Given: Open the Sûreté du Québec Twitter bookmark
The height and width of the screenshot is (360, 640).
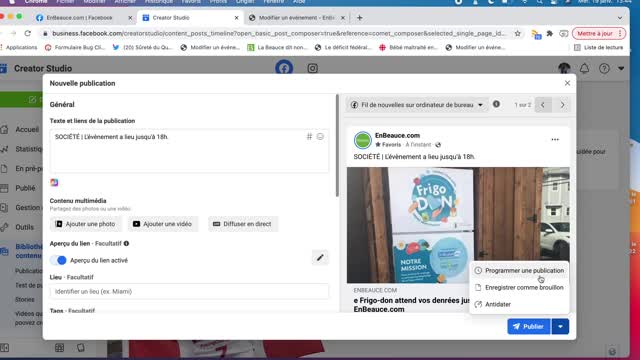Looking at the screenshot, I should [142, 47].
